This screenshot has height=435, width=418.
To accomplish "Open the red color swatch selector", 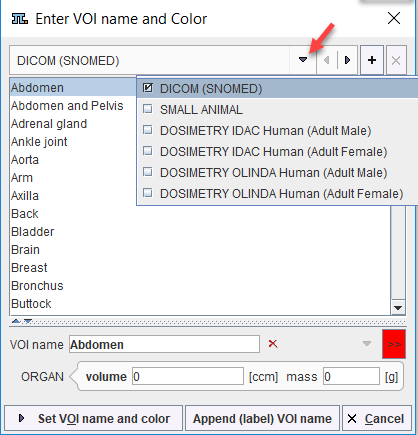I will [x=394, y=344].
